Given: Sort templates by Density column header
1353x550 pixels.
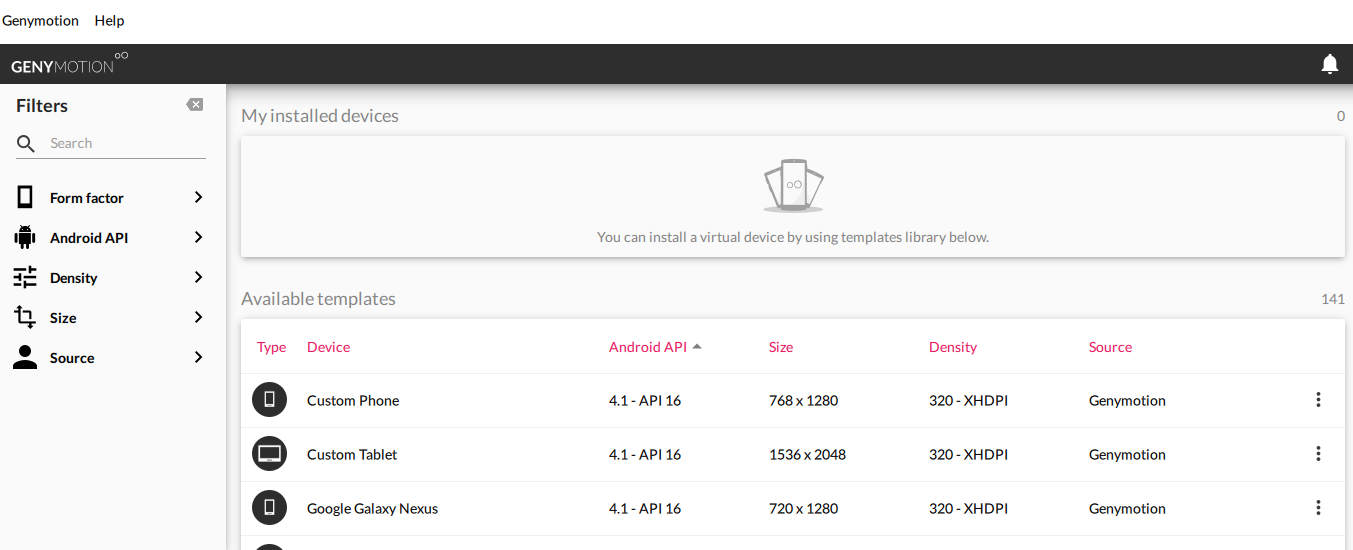Looking at the screenshot, I should 952,347.
